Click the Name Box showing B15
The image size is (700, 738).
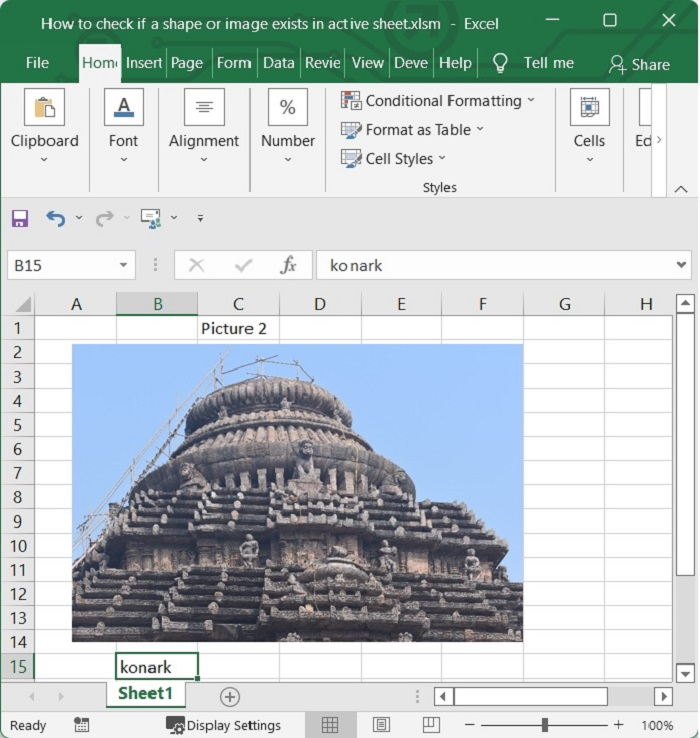71,265
